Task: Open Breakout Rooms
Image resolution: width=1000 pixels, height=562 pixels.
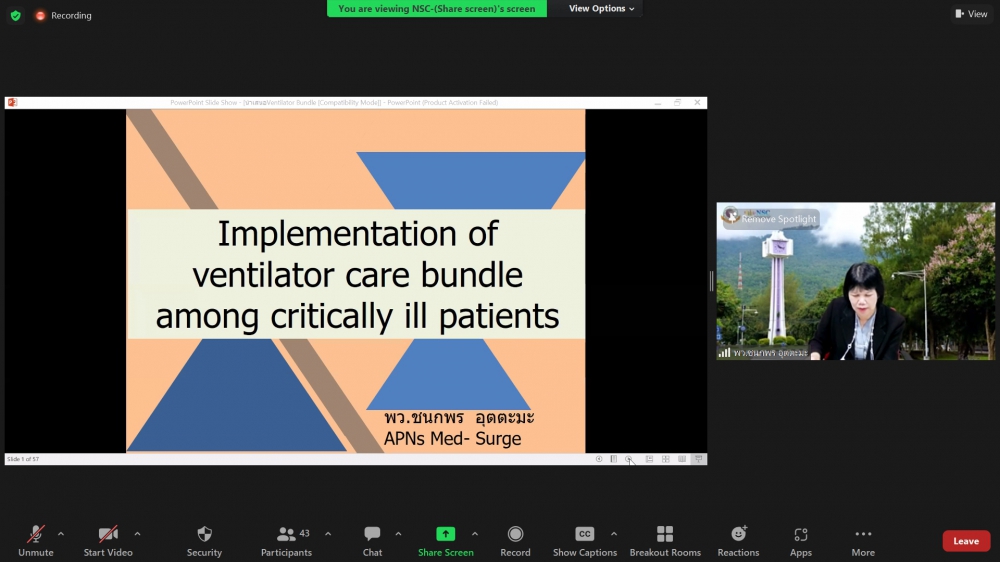Action: tap(665, 540)
